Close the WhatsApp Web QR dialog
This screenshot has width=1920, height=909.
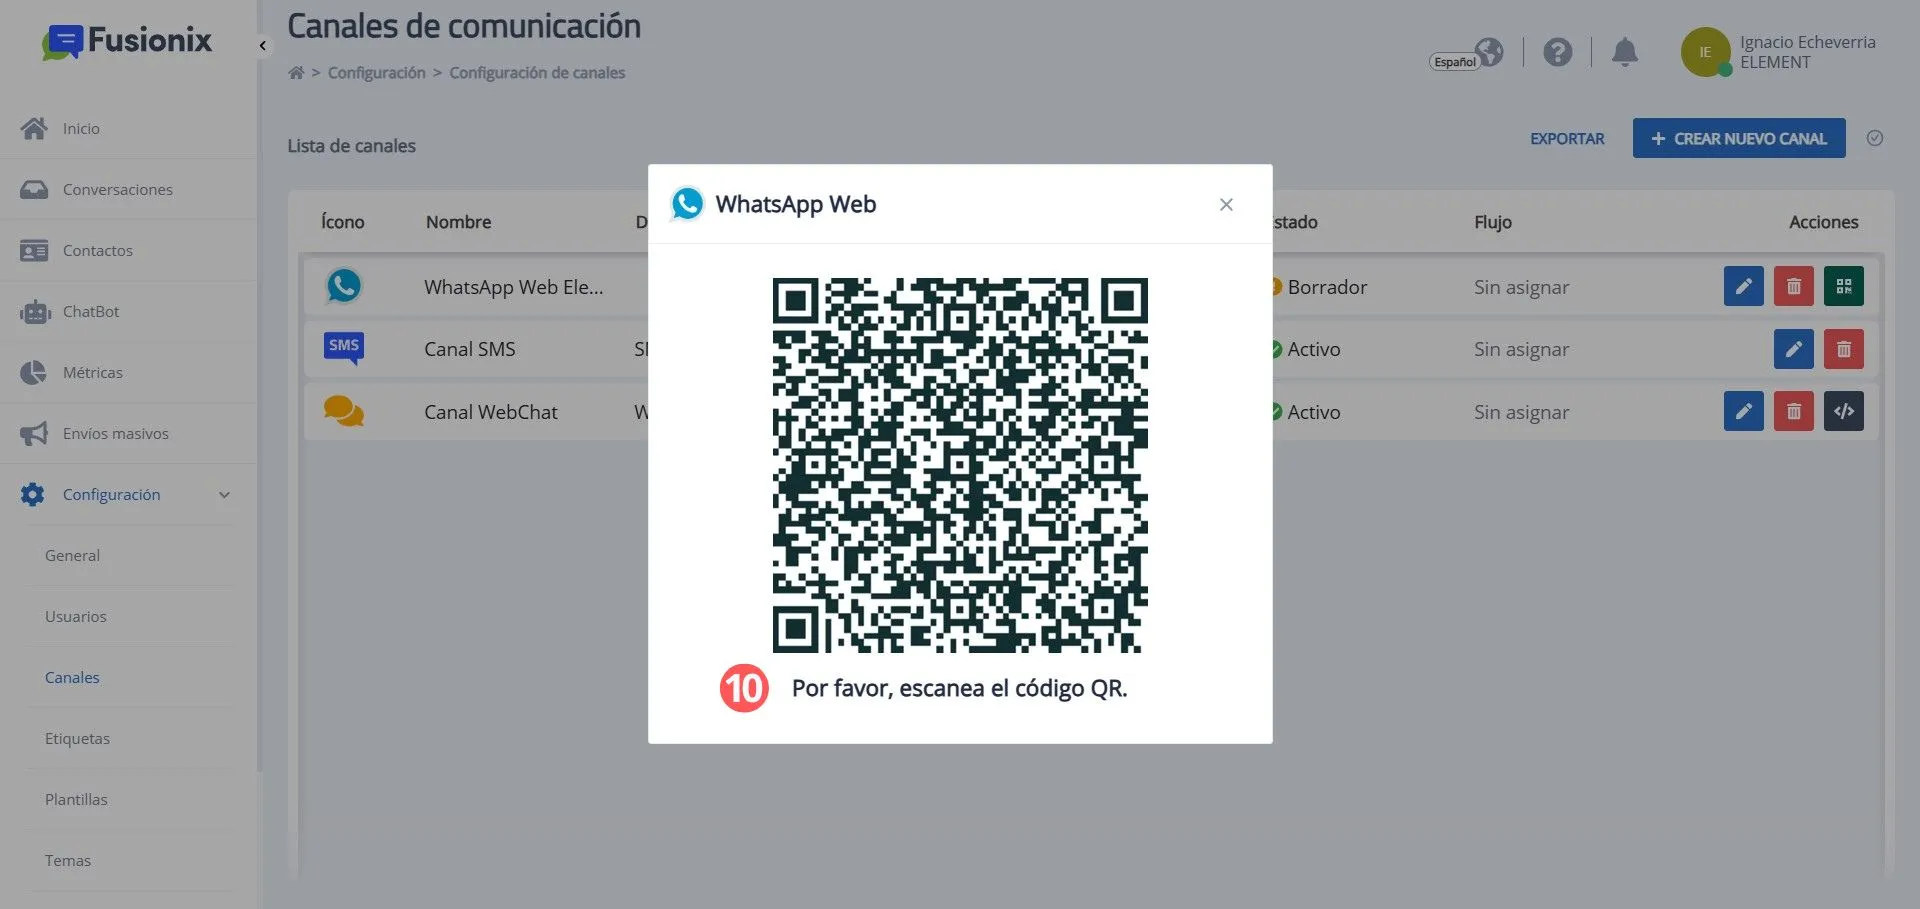click(1226, 204)
